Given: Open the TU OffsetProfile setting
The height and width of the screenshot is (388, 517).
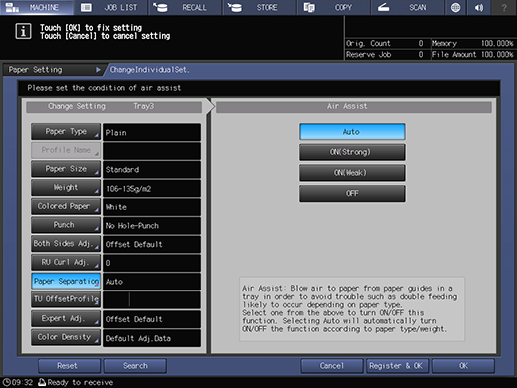Looking at the screenshot, I should point(66,299).
